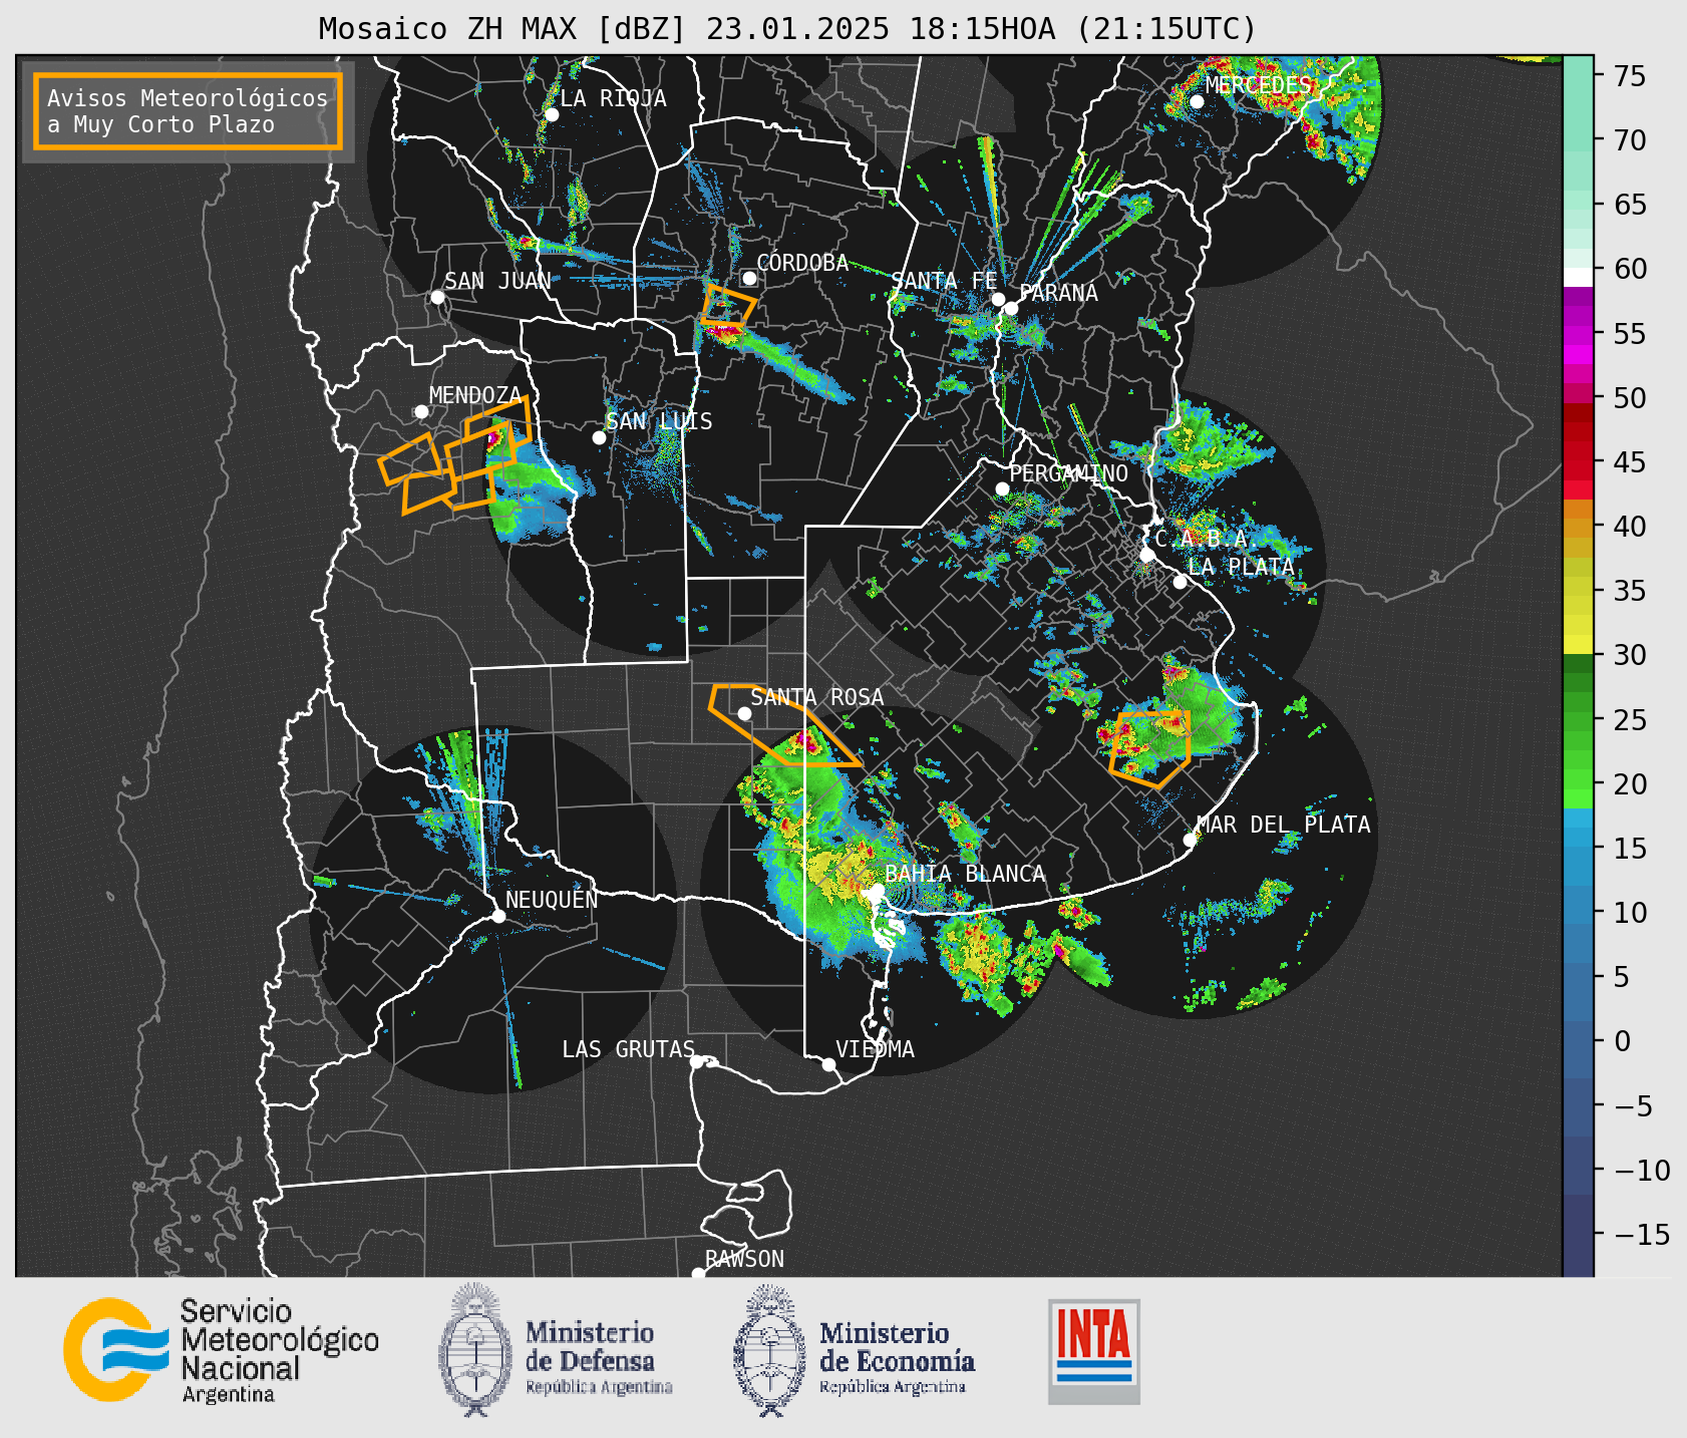The image size is (1687, 1438).
Task: Click the LA RIOJA city label
Action: (613, 99)
